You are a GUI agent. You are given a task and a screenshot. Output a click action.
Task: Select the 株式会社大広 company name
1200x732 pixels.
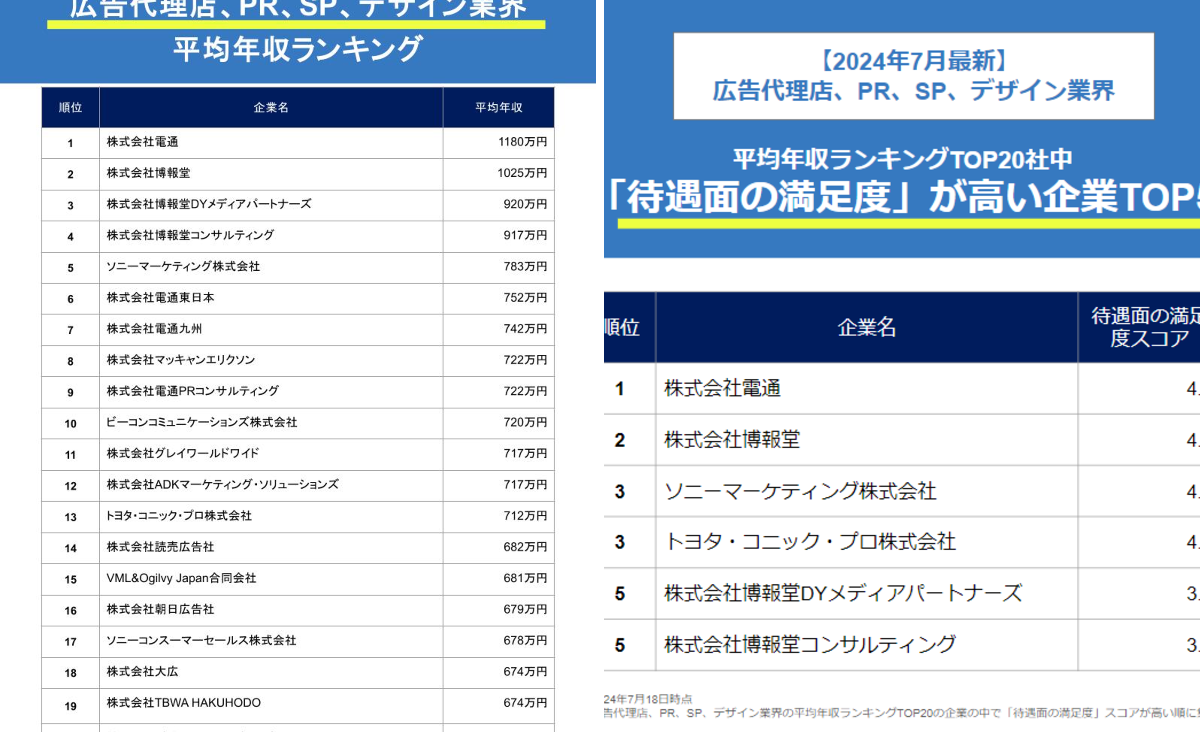tap(143, 672)
